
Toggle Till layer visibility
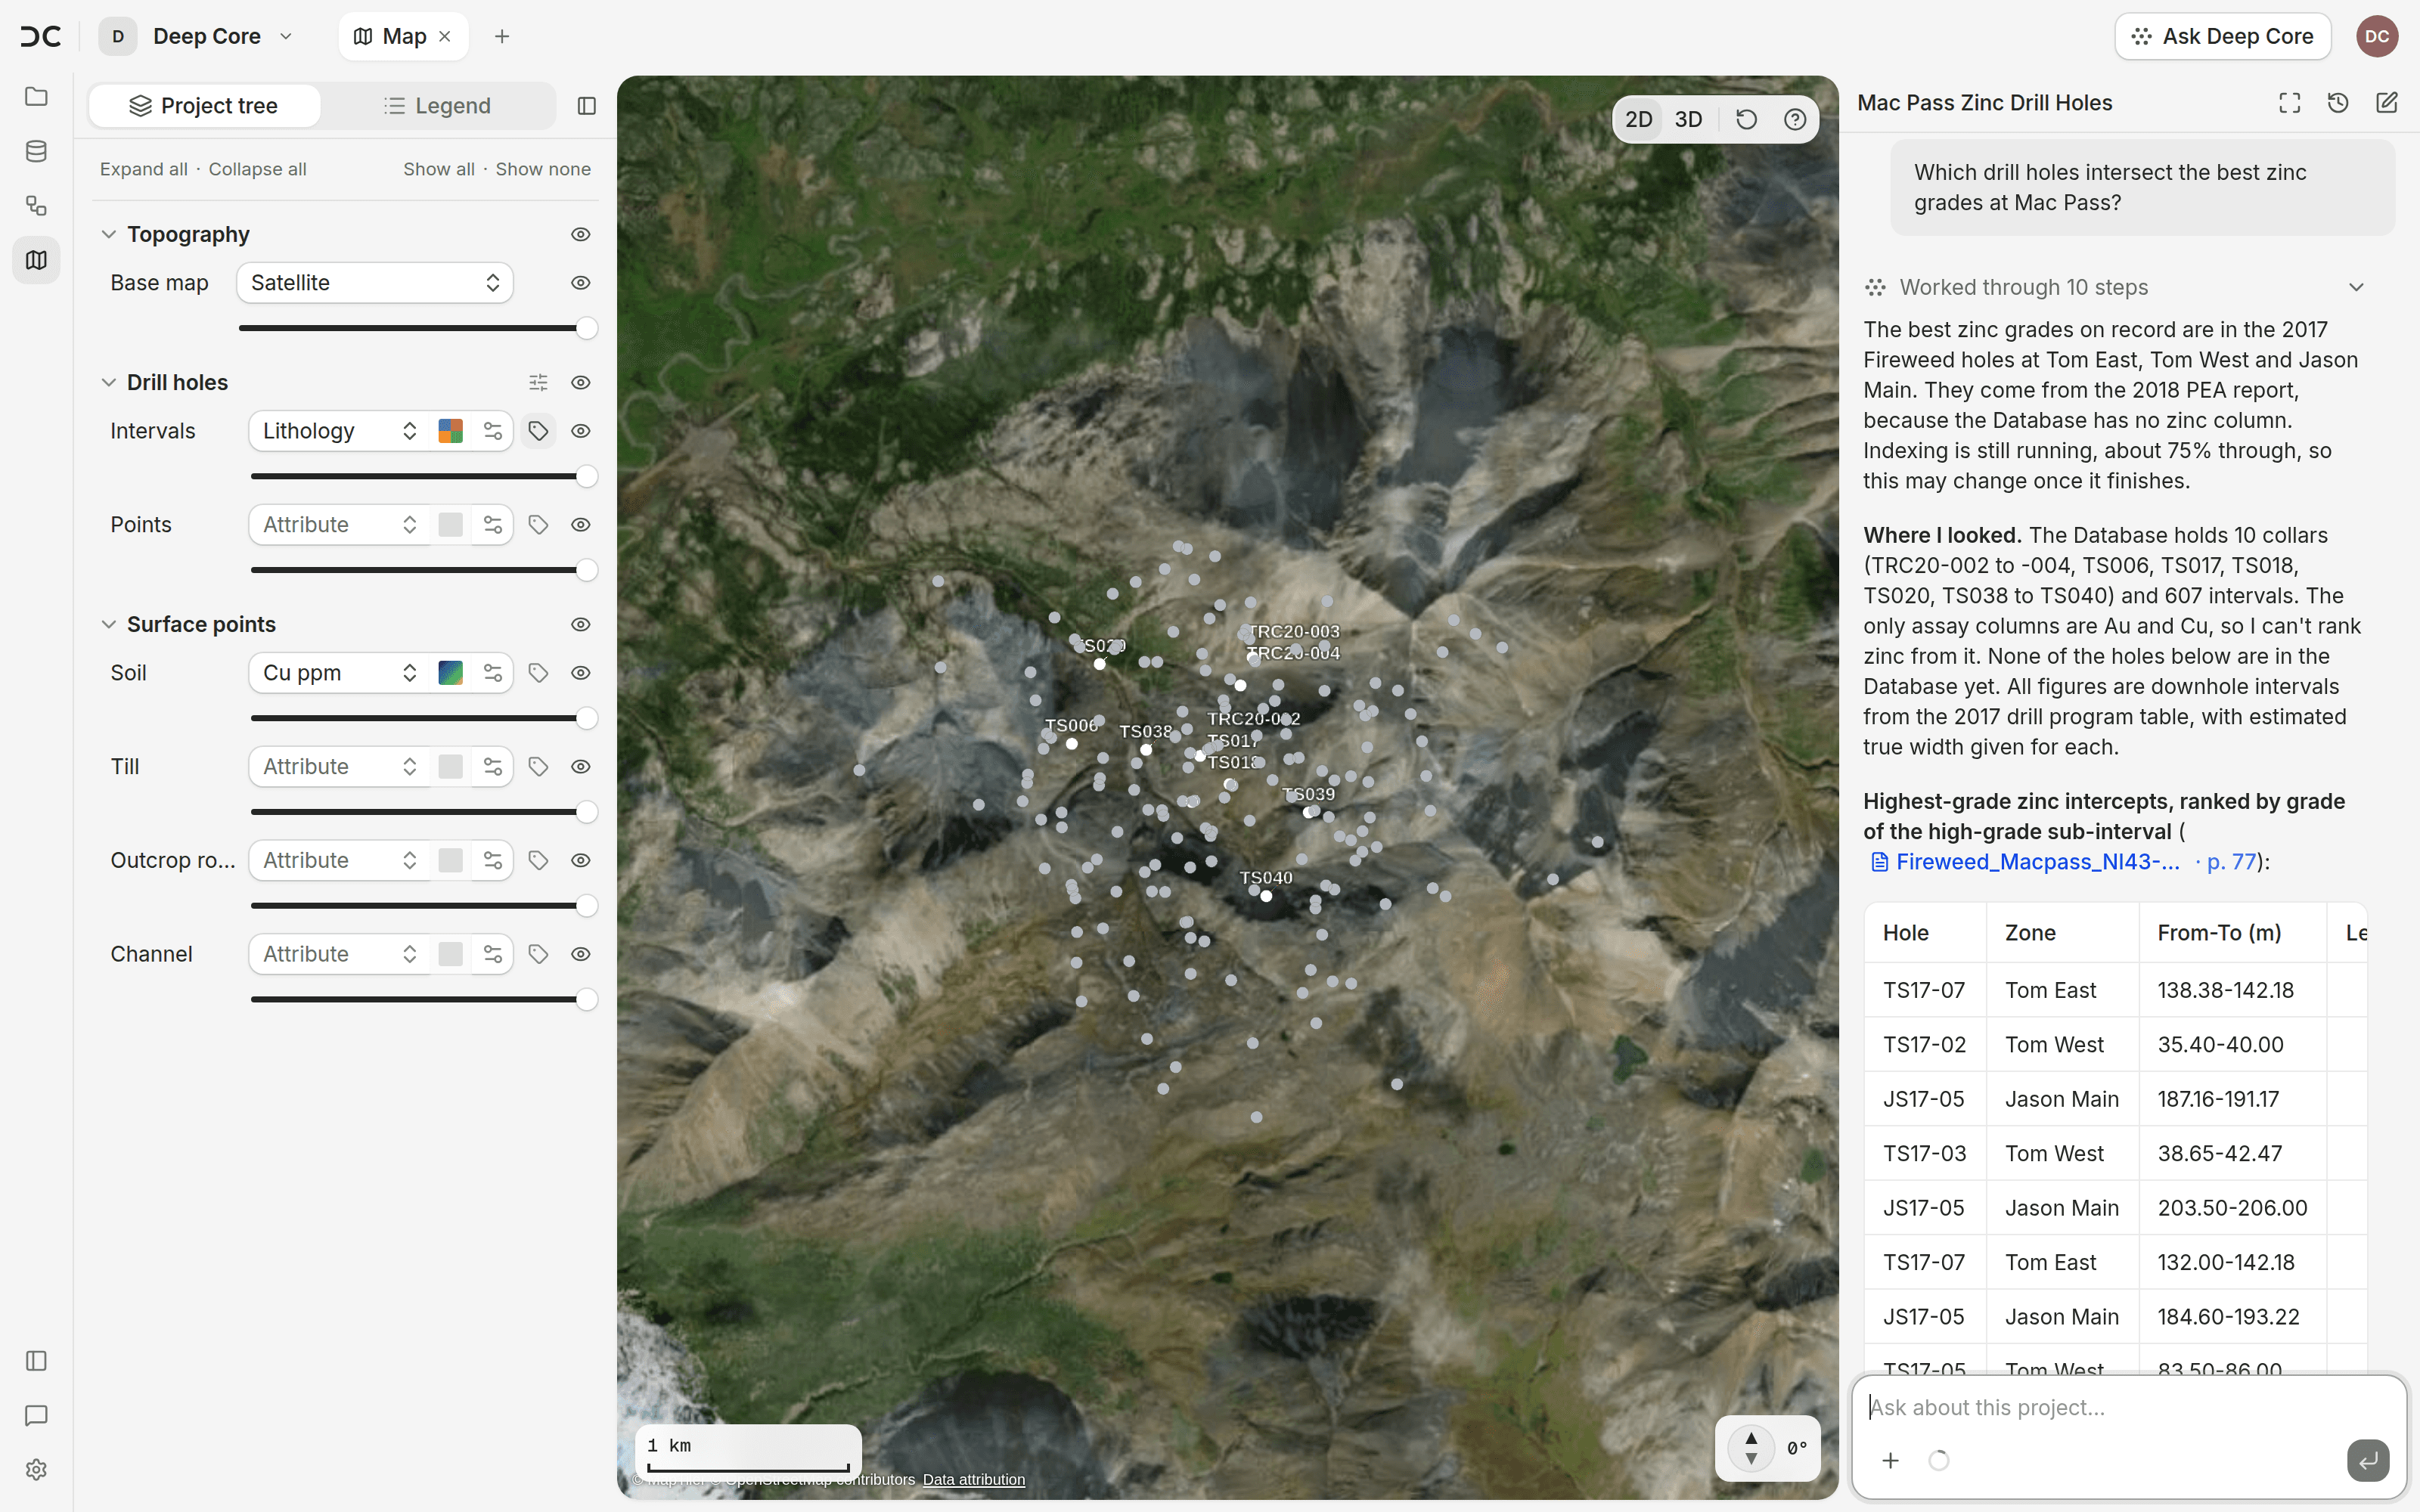[581, 767]
